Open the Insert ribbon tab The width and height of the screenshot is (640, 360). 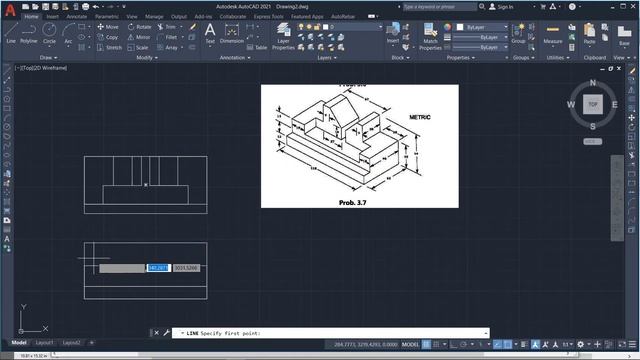(x=52, y=17)
